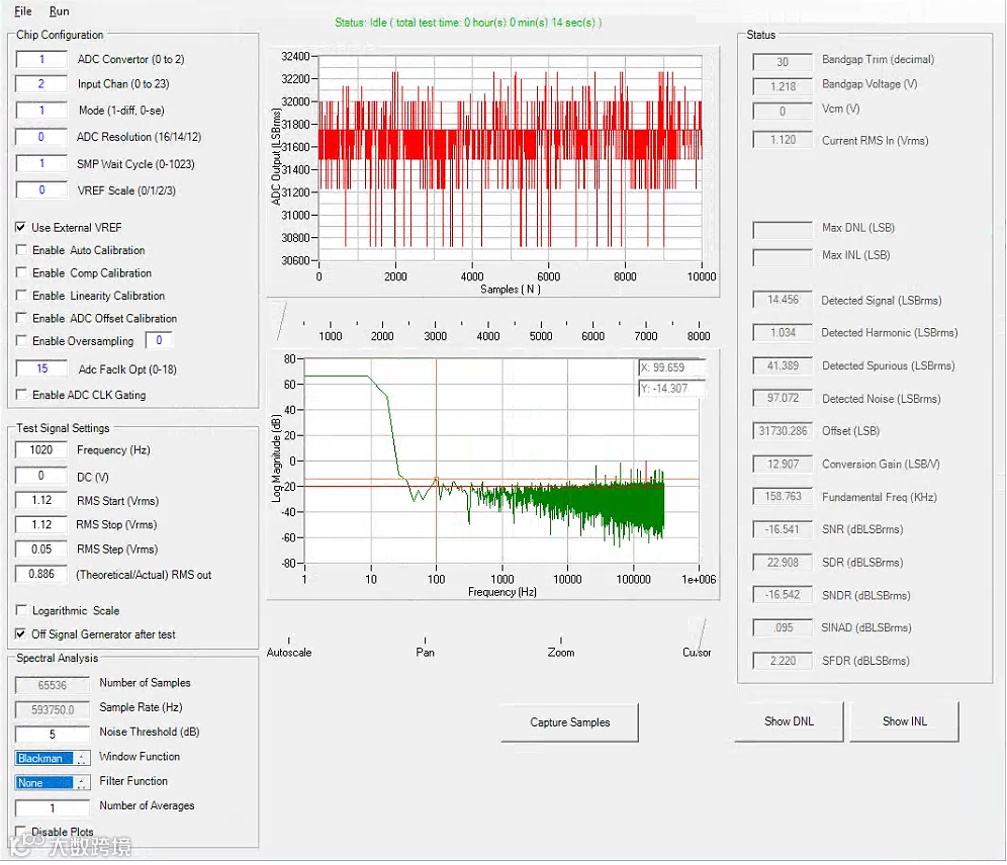
Task: Open the Window Function Blackman dropdown
Action: [52, 758]
